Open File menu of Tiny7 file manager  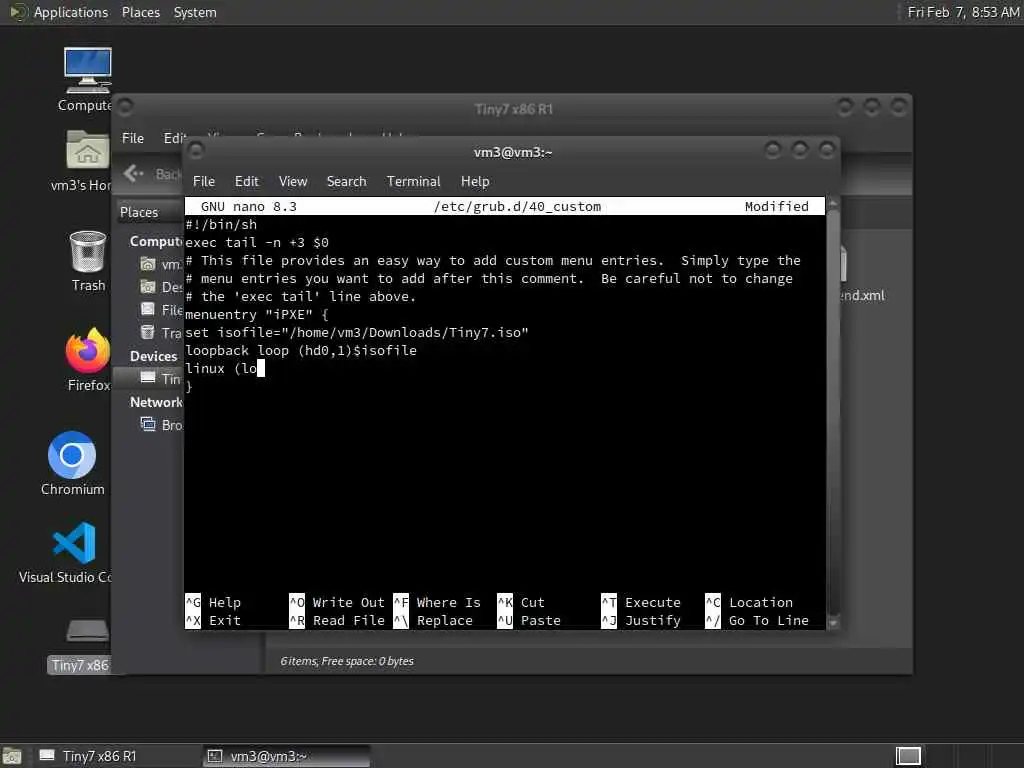(133, 138)
